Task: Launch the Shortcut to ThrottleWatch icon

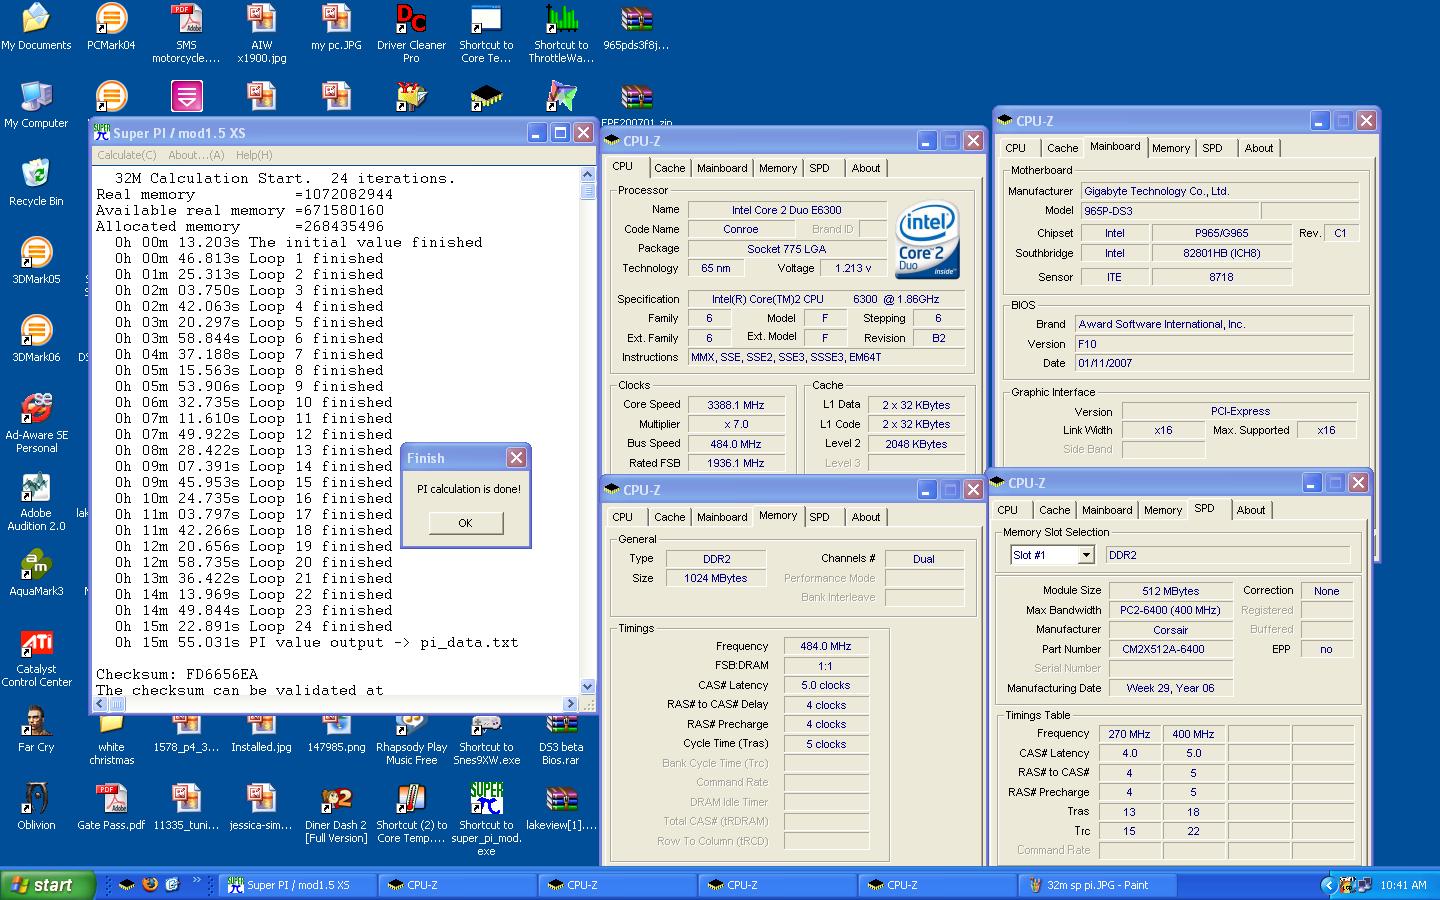Action: click(561, 33)
